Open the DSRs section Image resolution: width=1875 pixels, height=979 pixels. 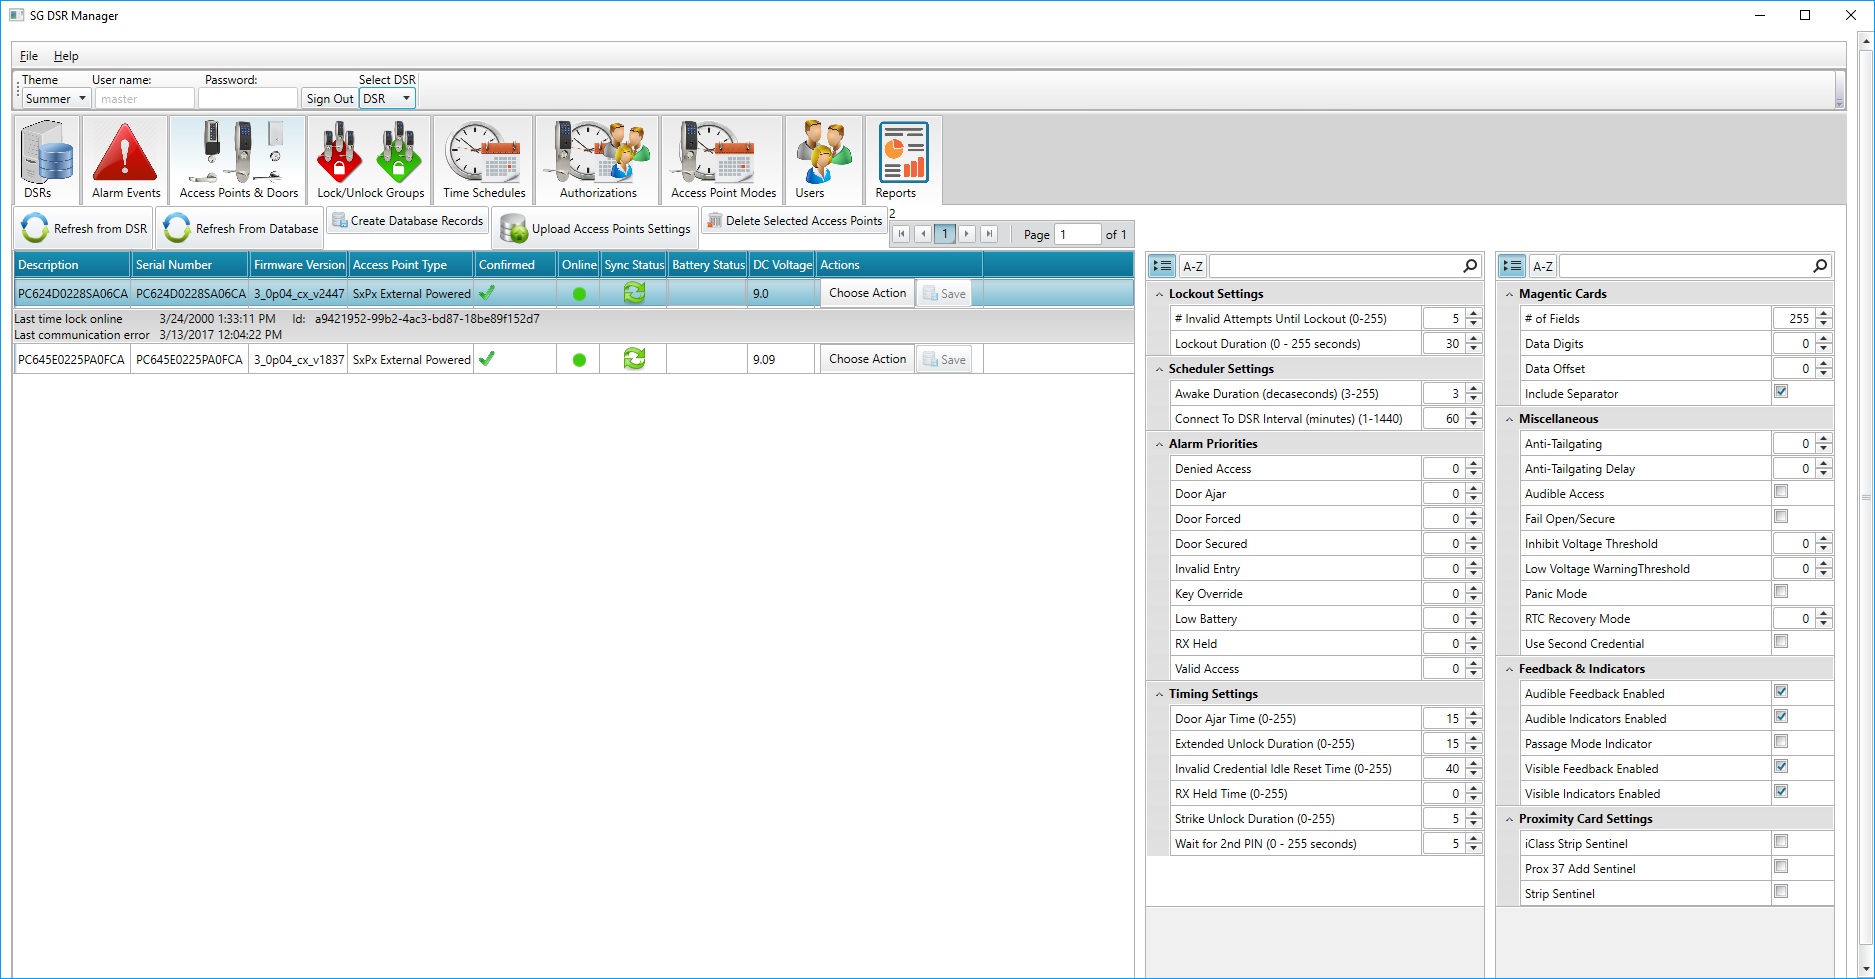pyautogui.click(x=47, y=160)
